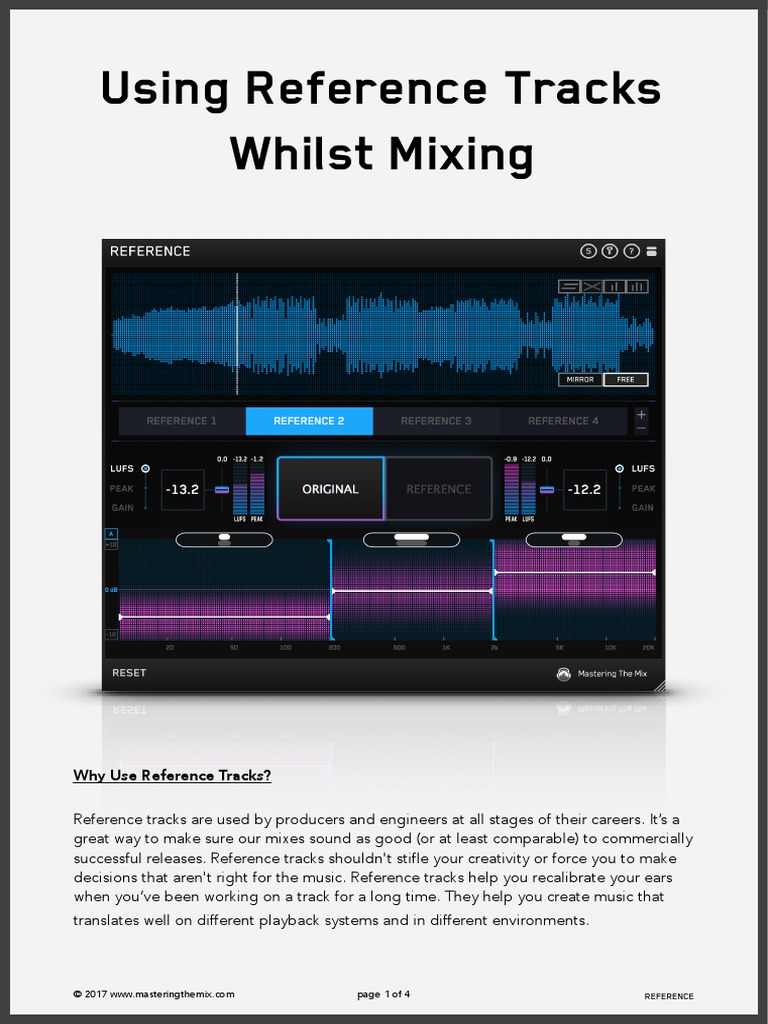Click the REFERENCE plugin title text
The image size is (768, 1024).
[x=150, y=251]
